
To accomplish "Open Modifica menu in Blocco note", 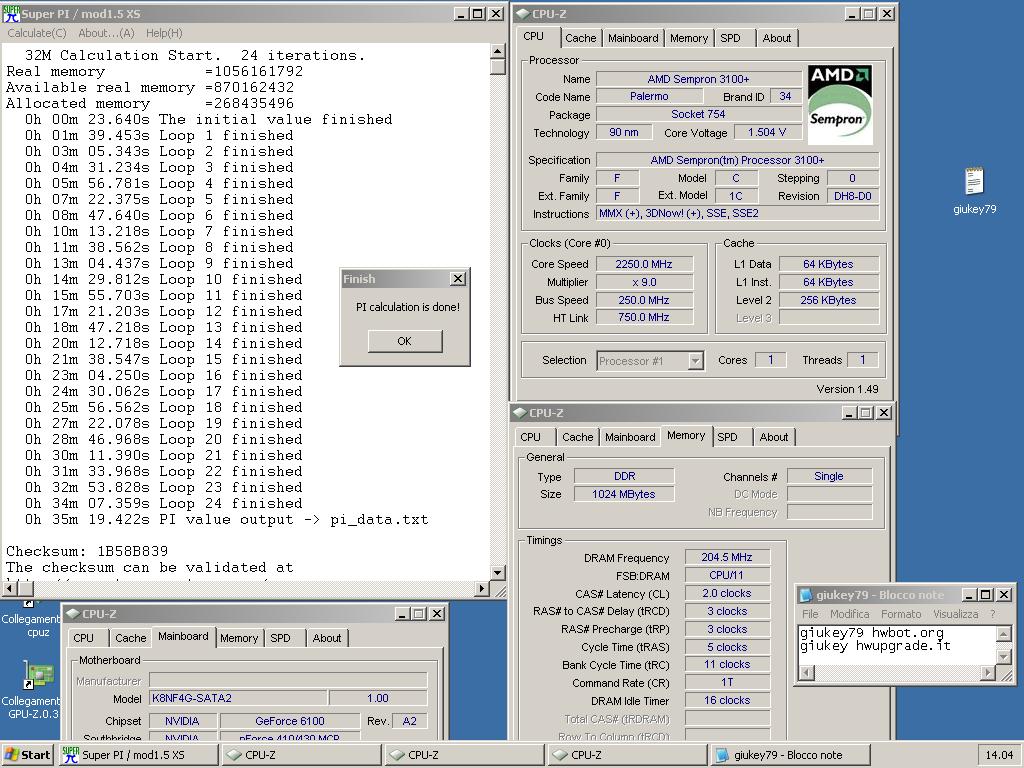I will (x=849, y=614).
